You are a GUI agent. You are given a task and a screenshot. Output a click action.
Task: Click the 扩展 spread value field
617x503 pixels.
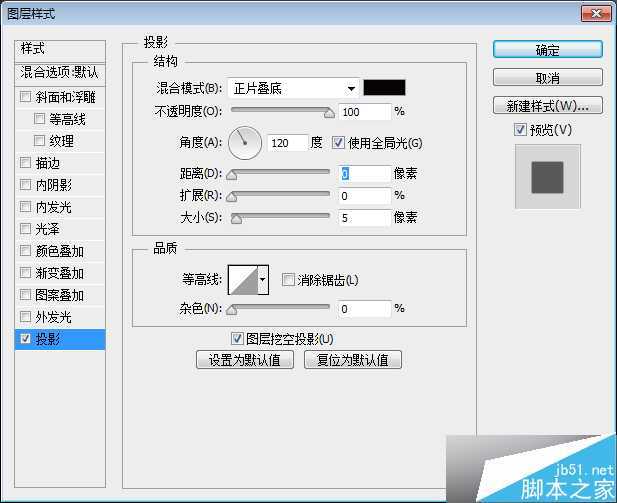click(365, 196)
